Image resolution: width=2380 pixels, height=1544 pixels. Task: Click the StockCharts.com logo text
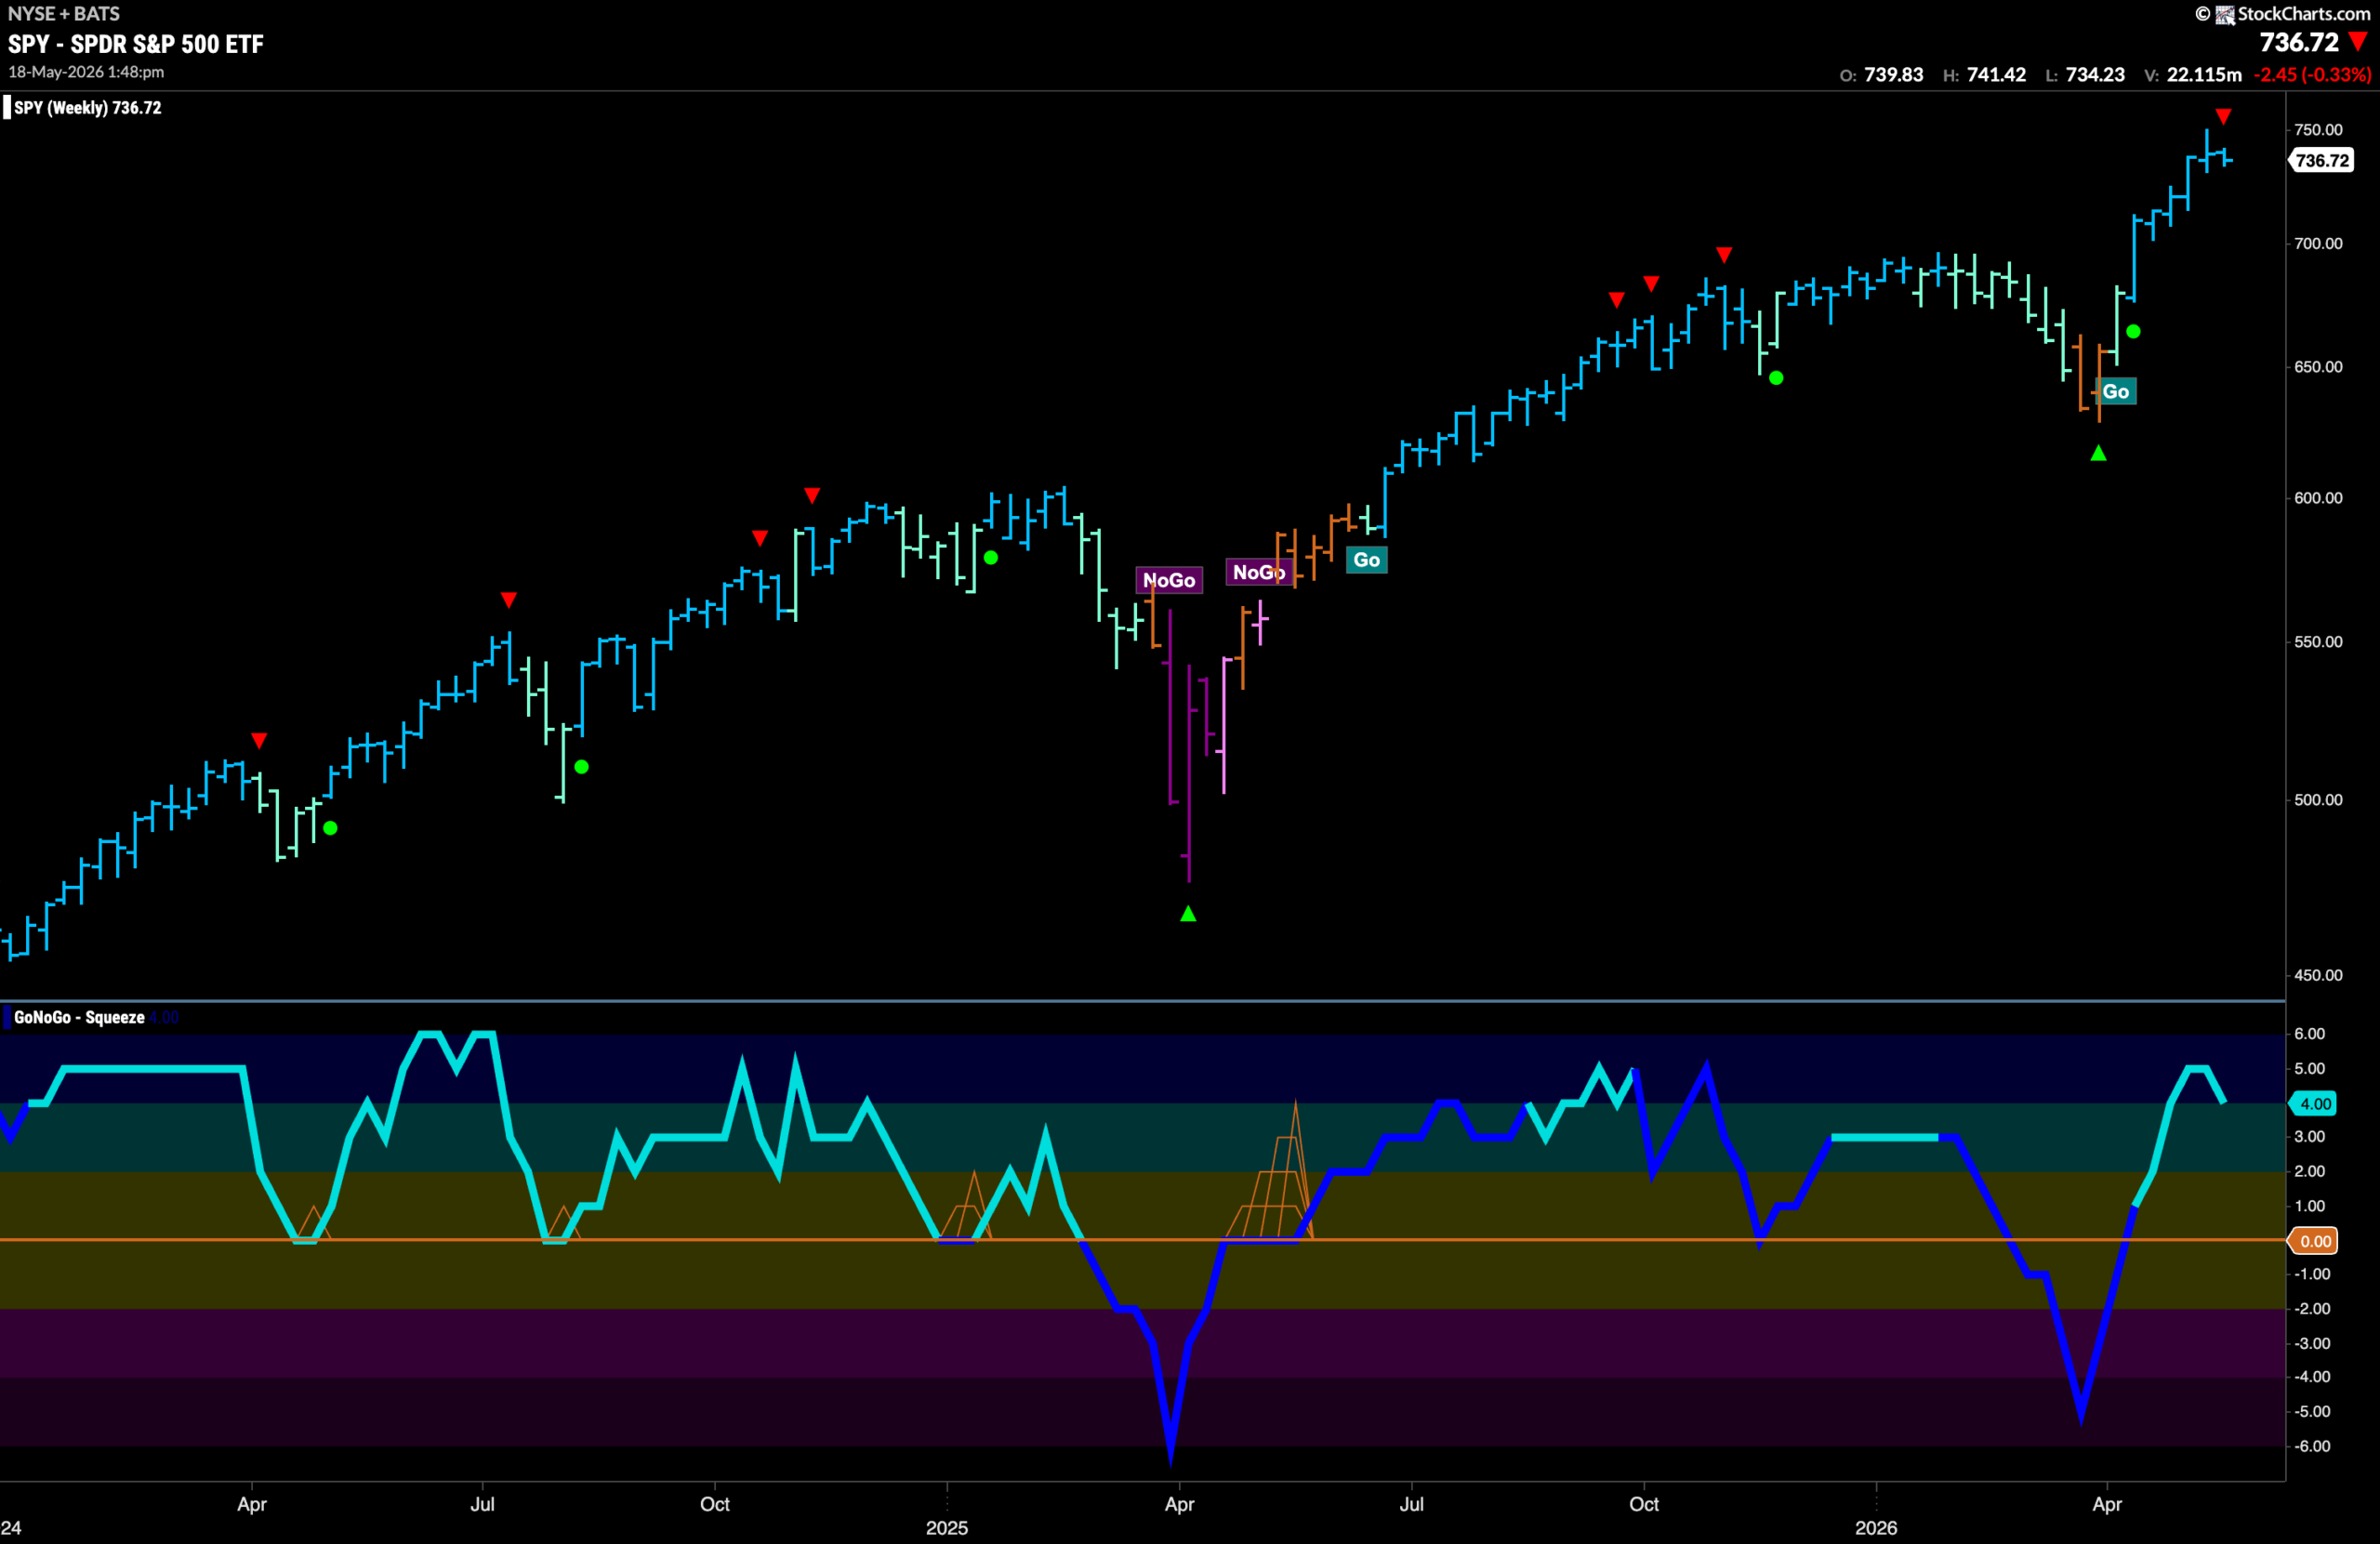tap(2303, 13)
